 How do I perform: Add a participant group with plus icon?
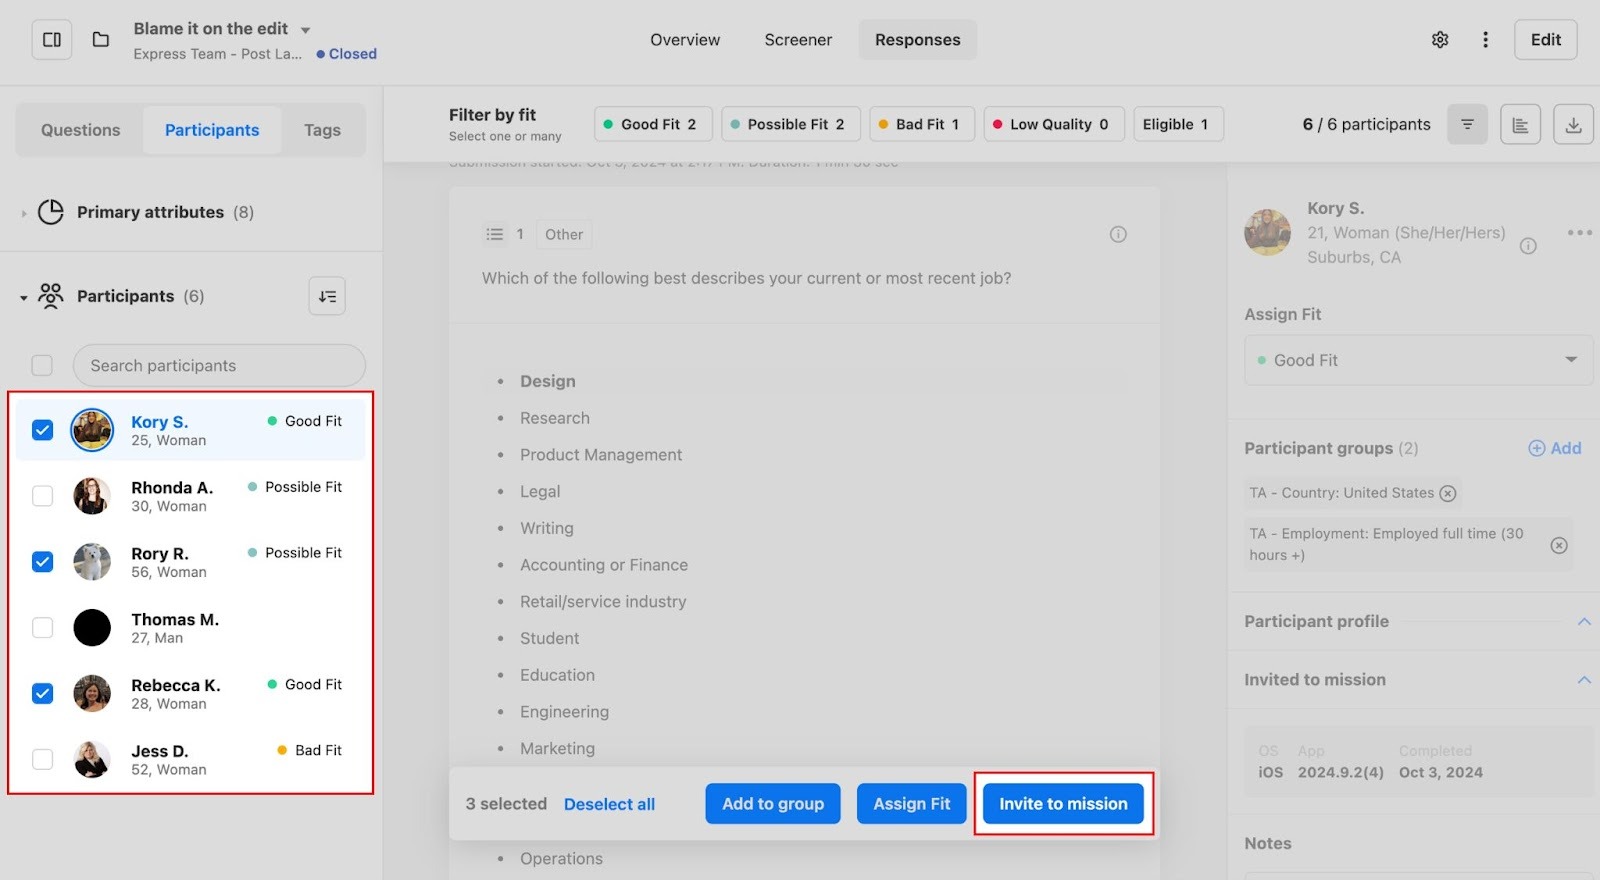[1554, 448]
